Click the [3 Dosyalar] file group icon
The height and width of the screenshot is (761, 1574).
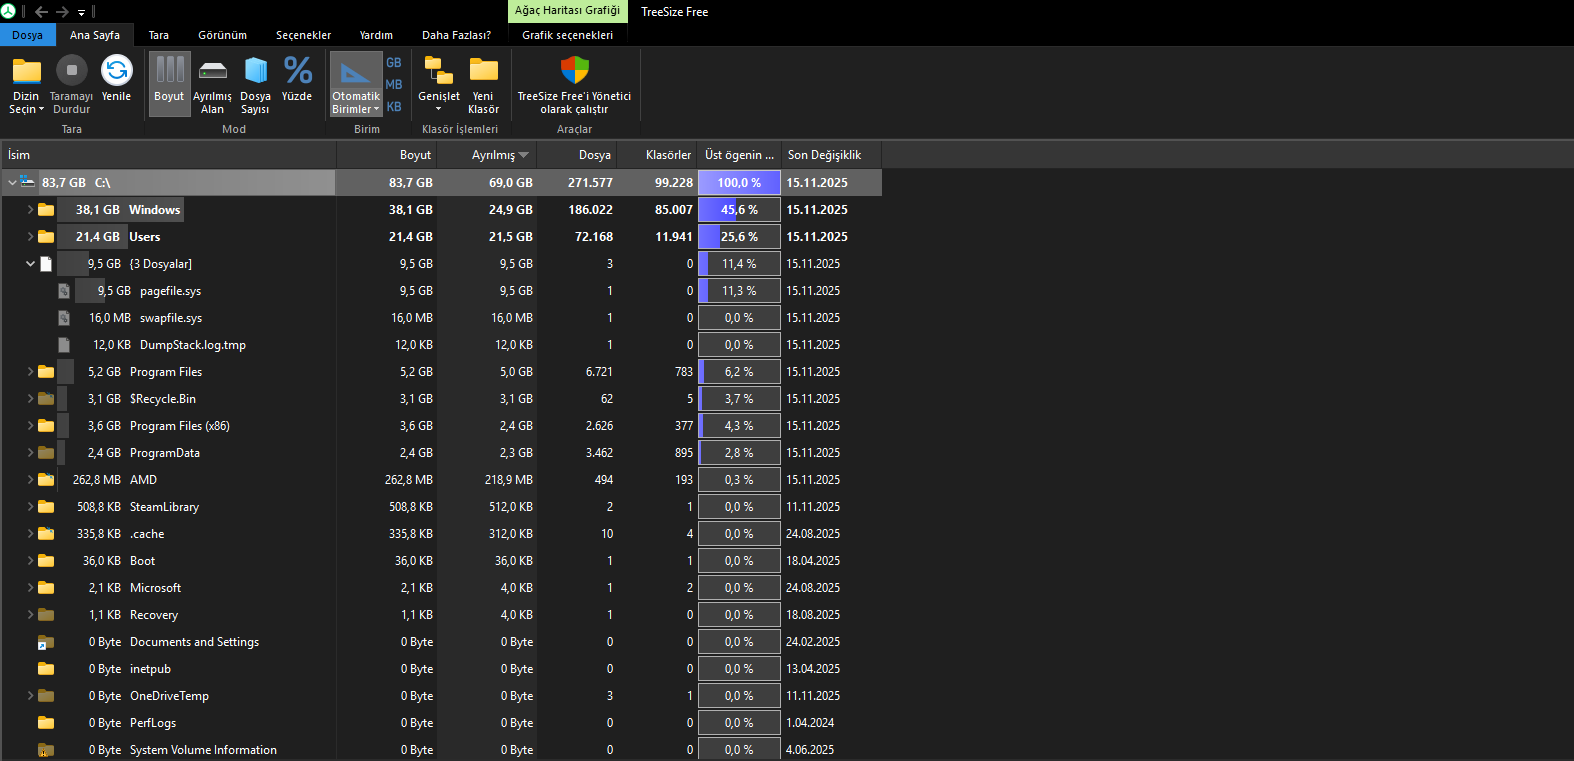tap(46, 264)
